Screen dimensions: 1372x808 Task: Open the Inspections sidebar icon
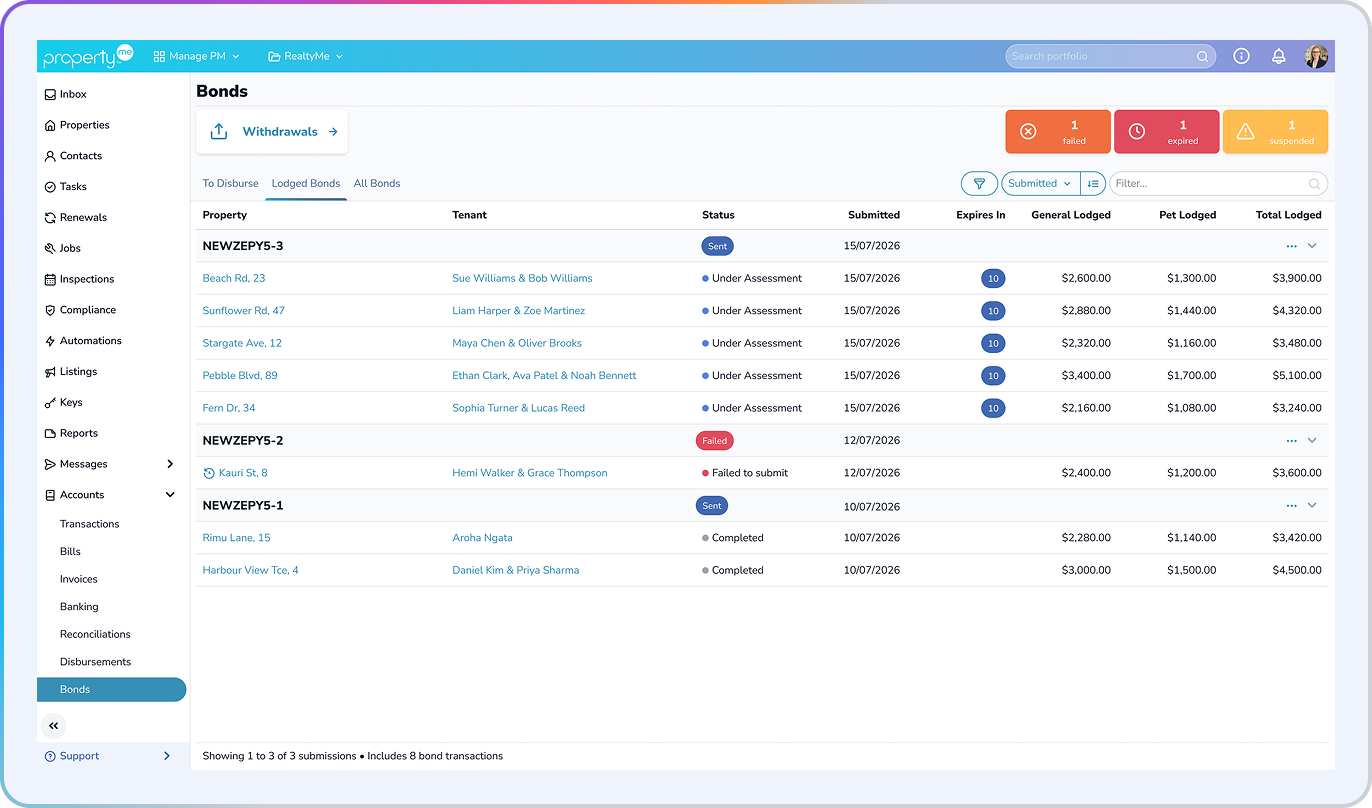[x=50, y=279]
